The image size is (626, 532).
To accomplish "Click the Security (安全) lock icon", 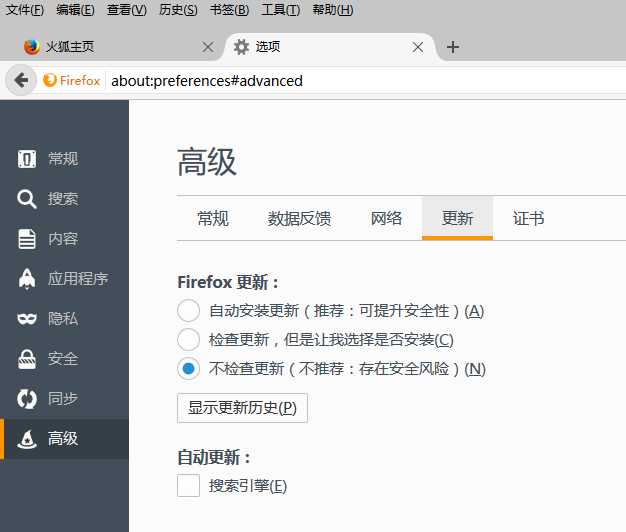I will click(27, 358).
